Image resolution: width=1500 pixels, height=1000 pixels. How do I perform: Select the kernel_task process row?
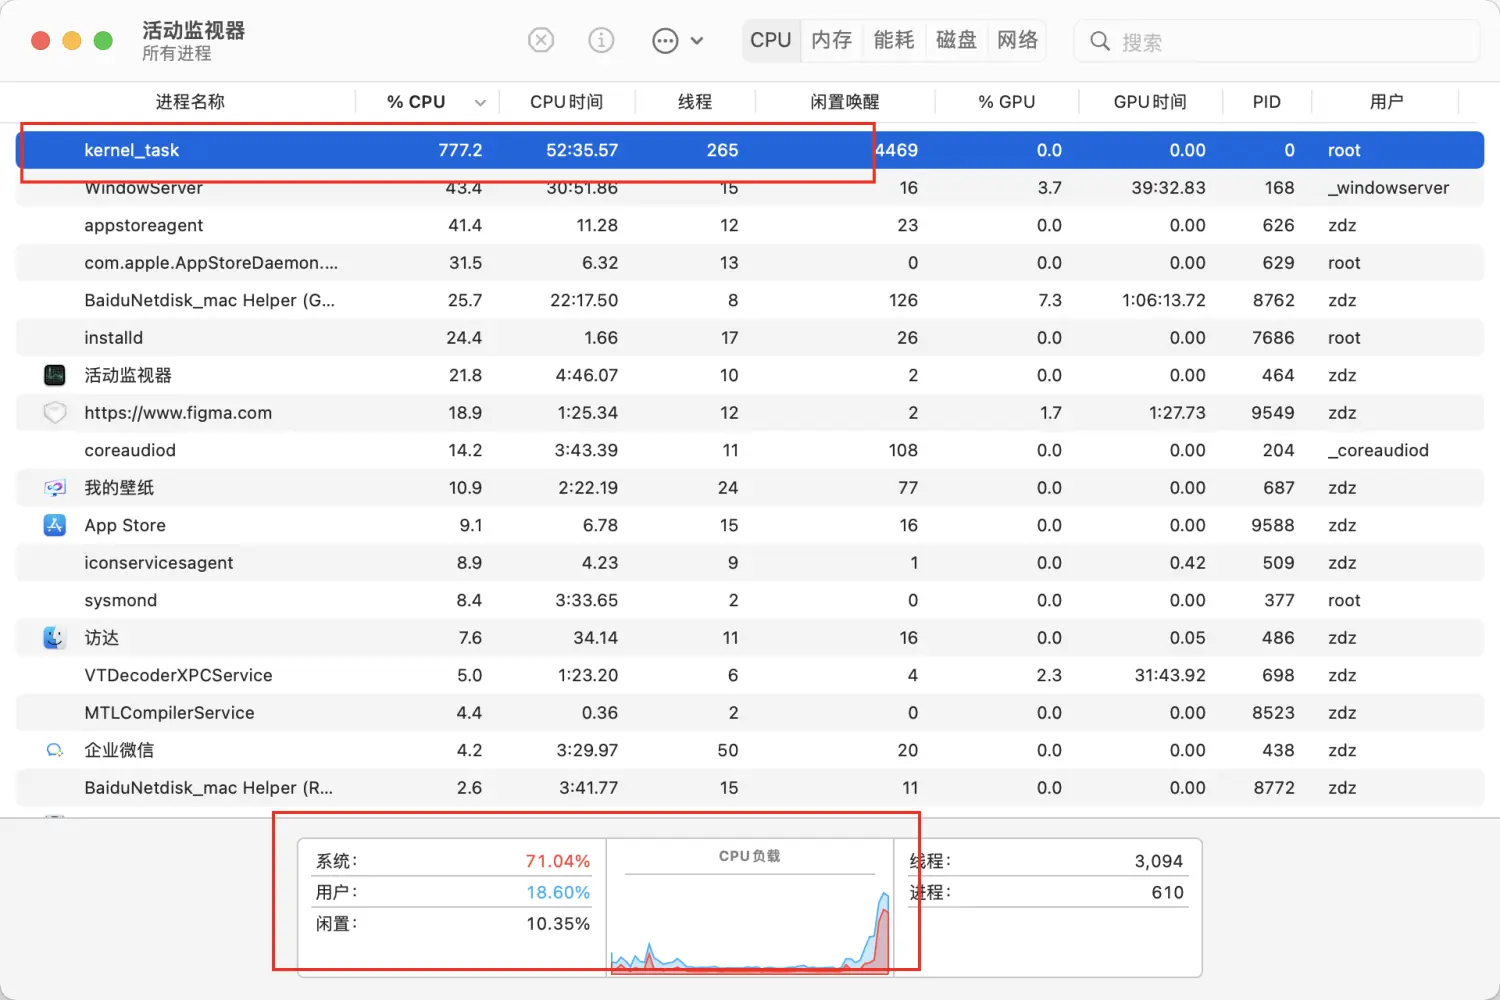pos(750,150)
